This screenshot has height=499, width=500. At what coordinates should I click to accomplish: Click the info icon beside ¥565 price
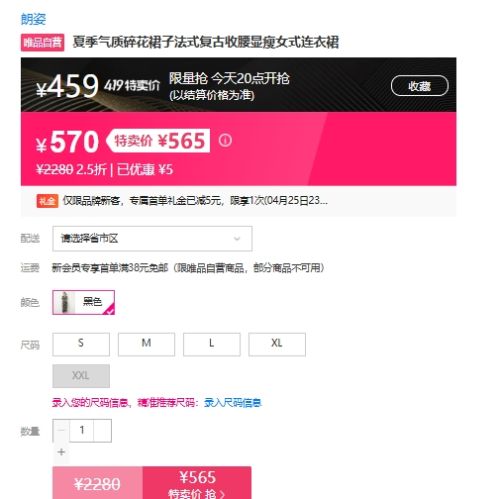225,140
